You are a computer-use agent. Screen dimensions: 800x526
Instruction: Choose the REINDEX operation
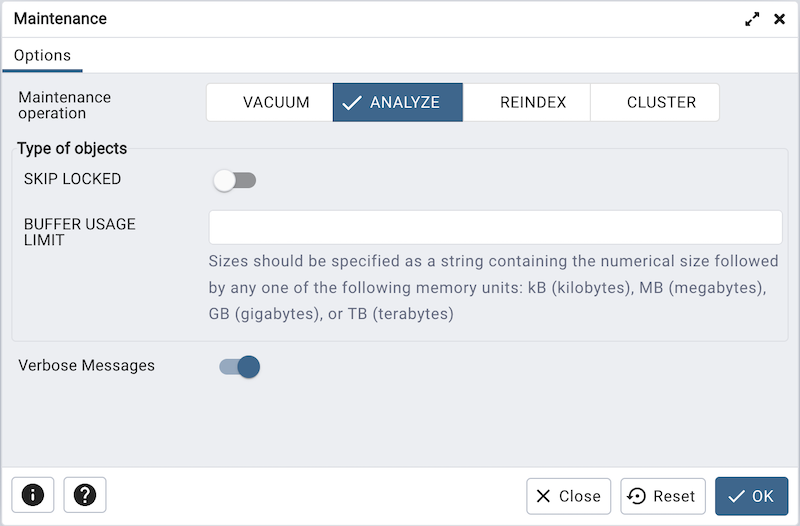pyautogui.click(x=527, y=102)
